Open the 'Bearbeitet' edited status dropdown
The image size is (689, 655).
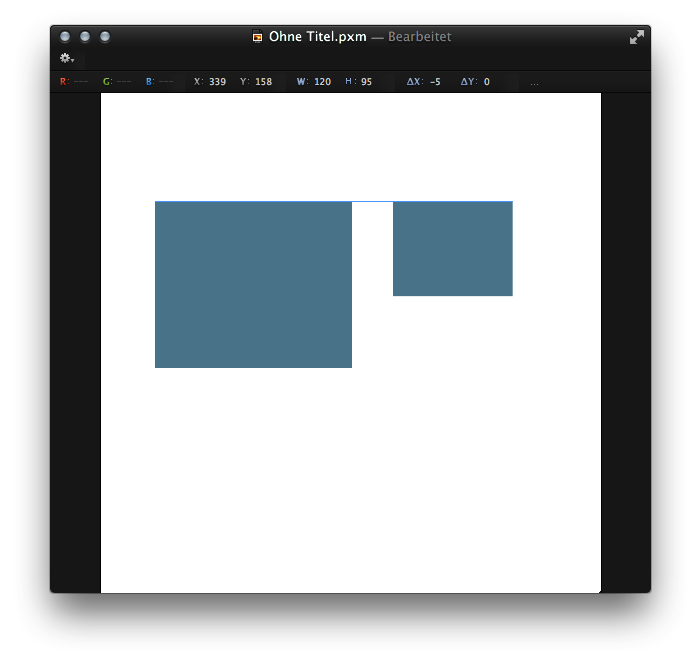pyautogui.click(x=419, y=37)
